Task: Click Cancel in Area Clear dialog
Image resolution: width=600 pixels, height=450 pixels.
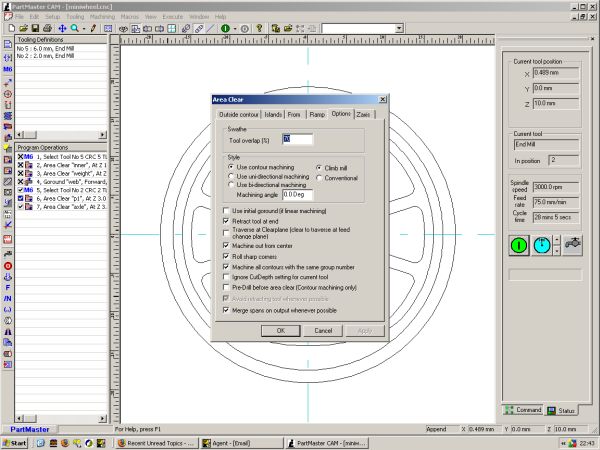Action: [x=323, y=331]
